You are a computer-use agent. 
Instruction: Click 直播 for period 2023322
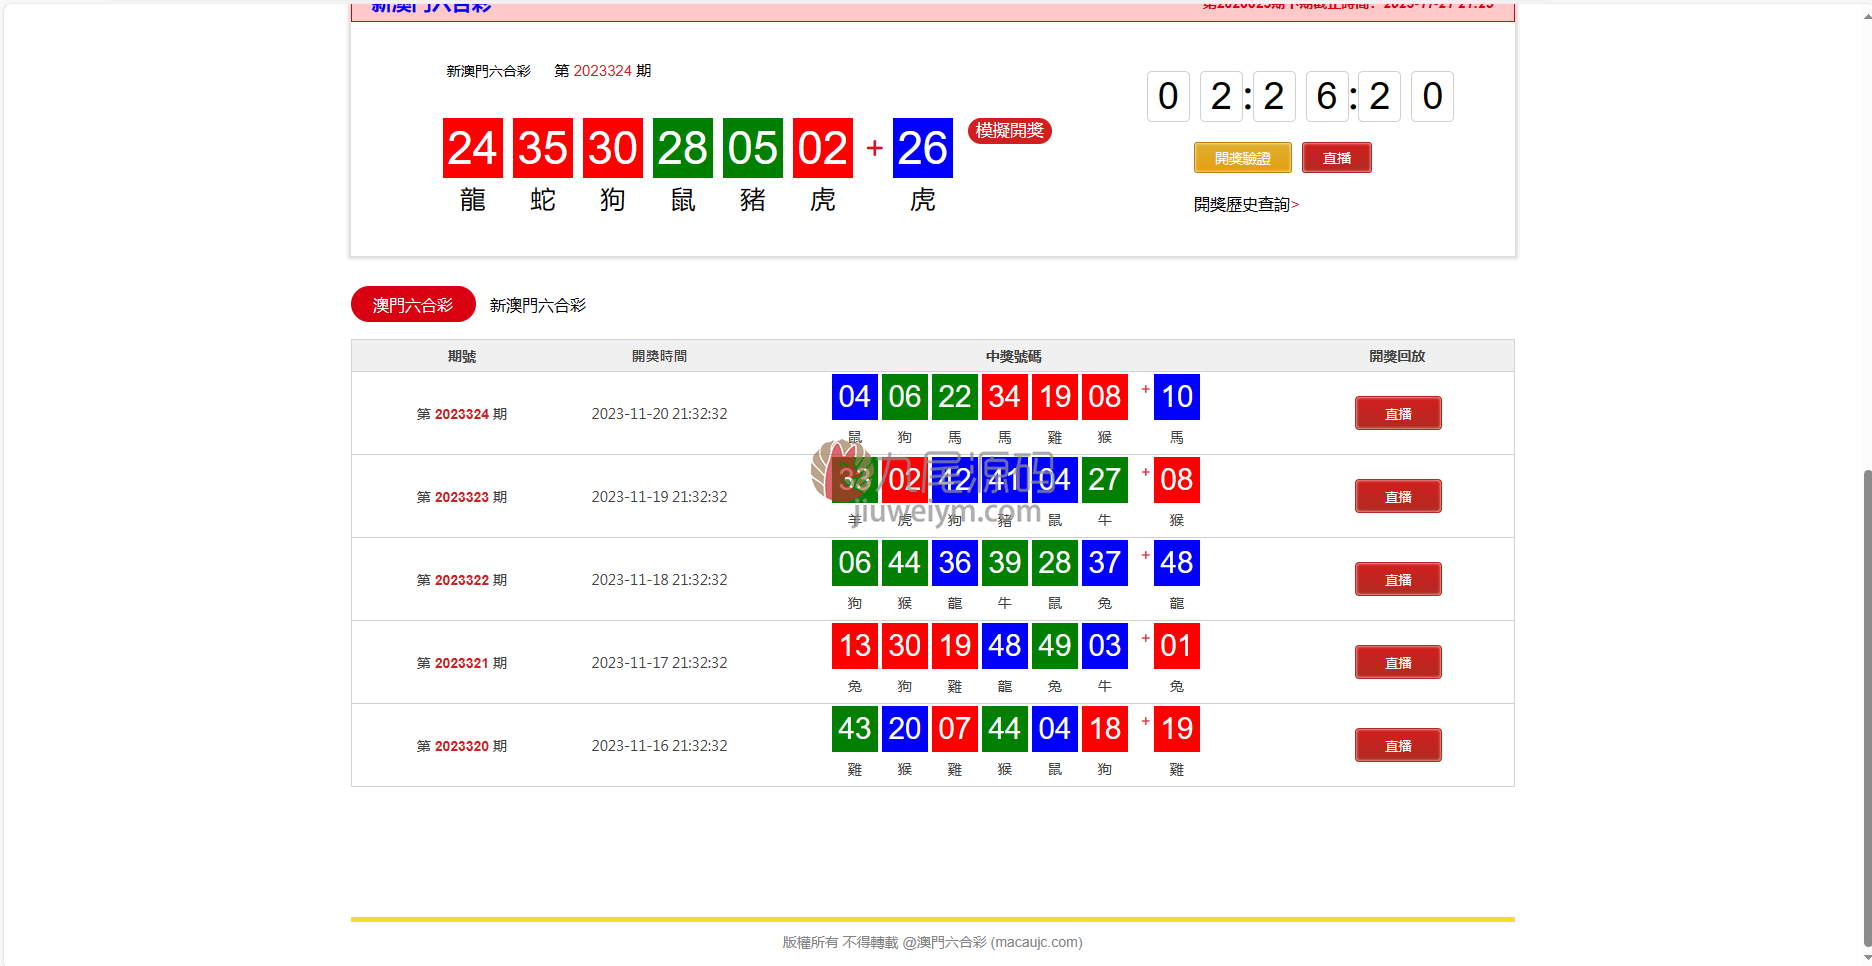(1398, 580)
